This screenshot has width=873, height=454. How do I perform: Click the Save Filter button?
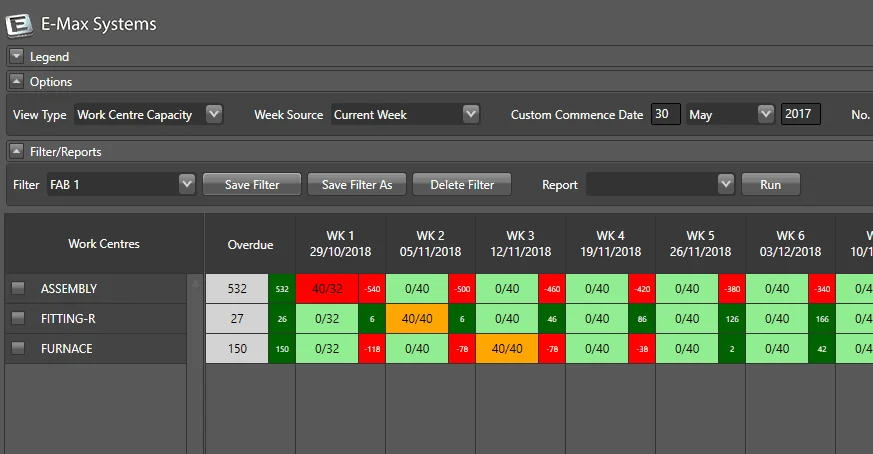pyautogui.click(x=252, y=184)
